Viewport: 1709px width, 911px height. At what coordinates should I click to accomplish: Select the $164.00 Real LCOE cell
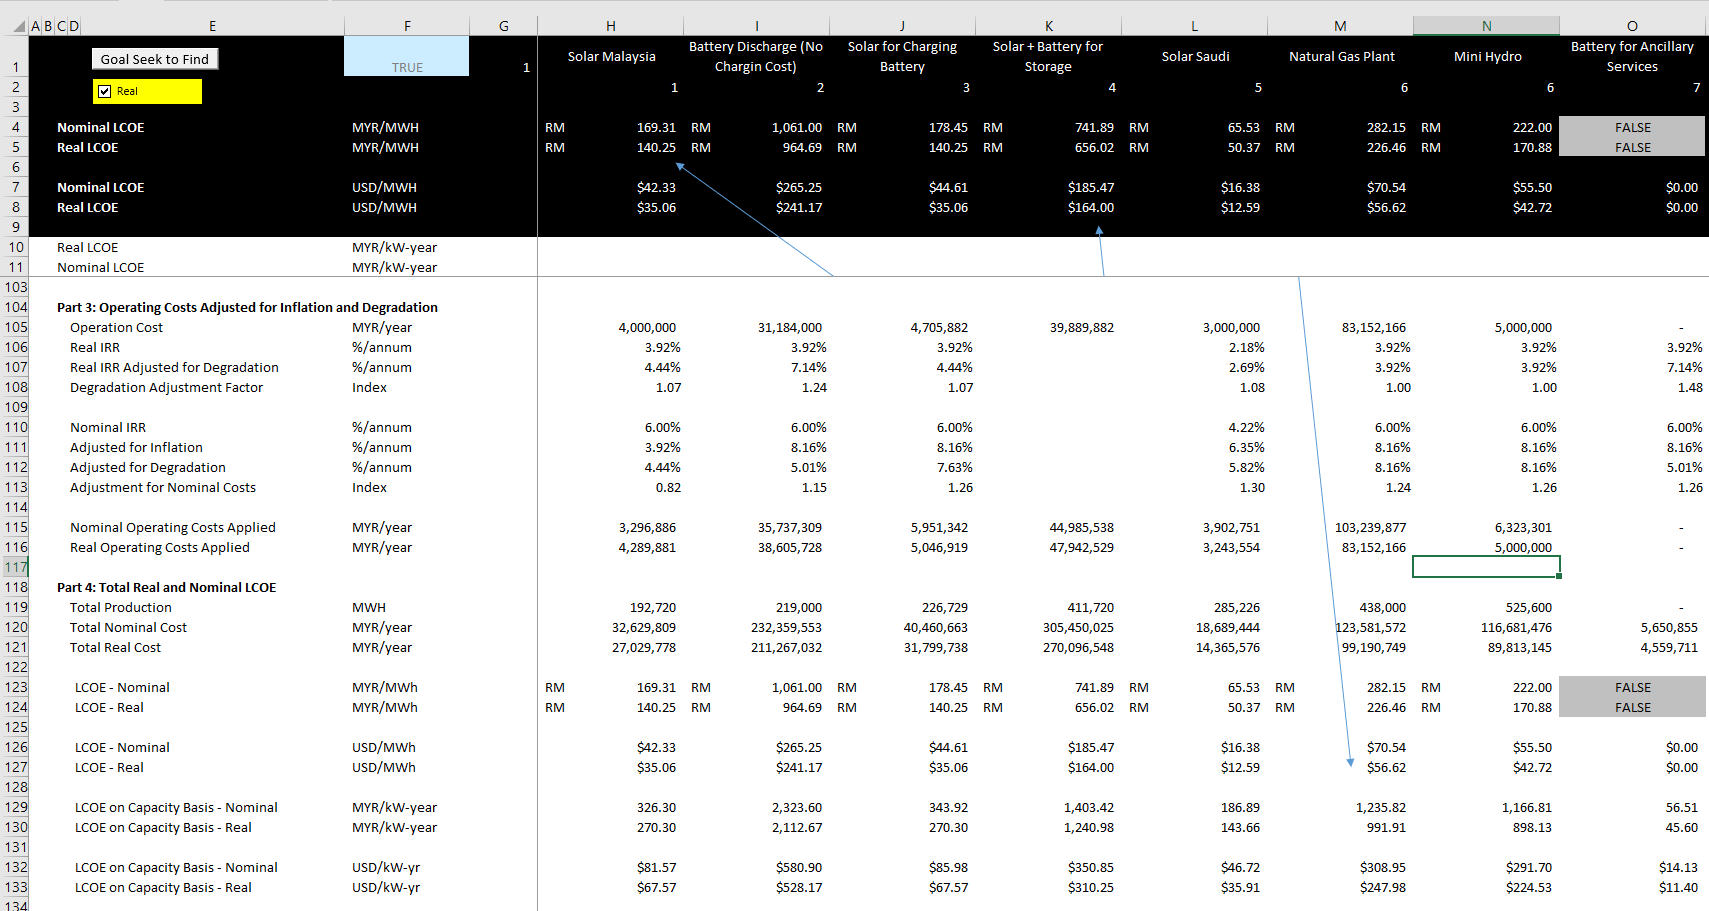(x=1048, y=207)
